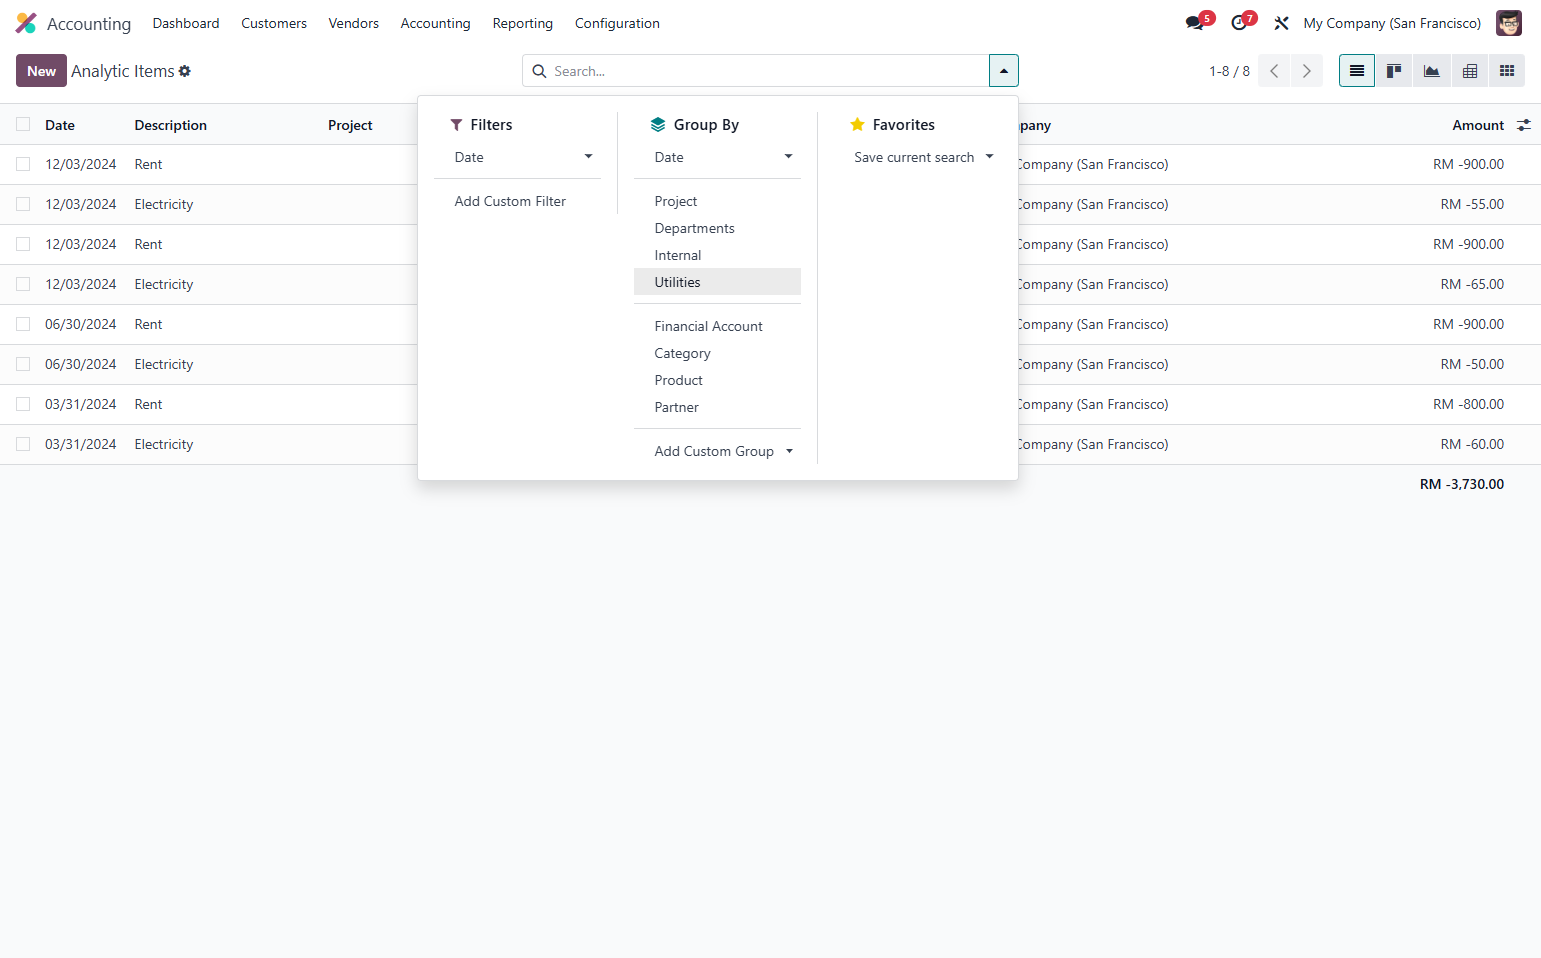Open the Reporting menu
Image resolution: width=1541 pixels, height=958 pixels.
pos(523,23)
